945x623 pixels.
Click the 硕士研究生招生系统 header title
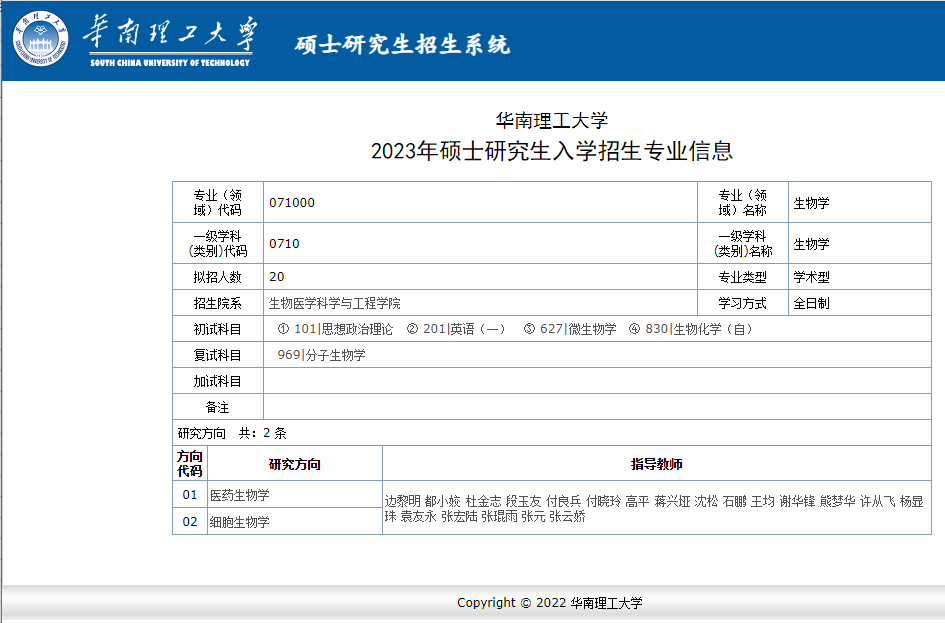(402, 45)
